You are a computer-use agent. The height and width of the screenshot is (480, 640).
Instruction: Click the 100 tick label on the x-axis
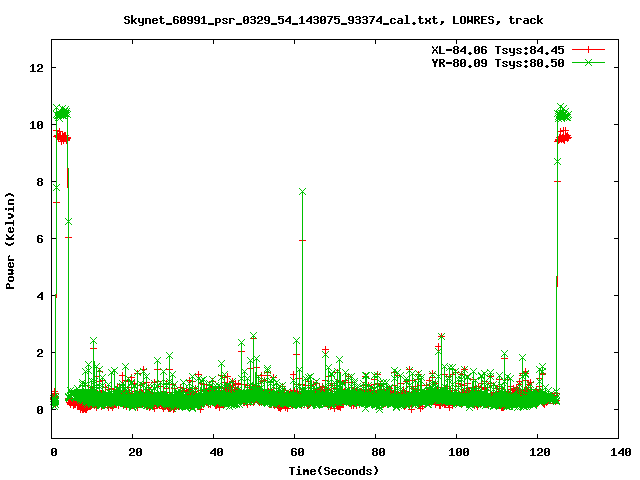[456, 452]
